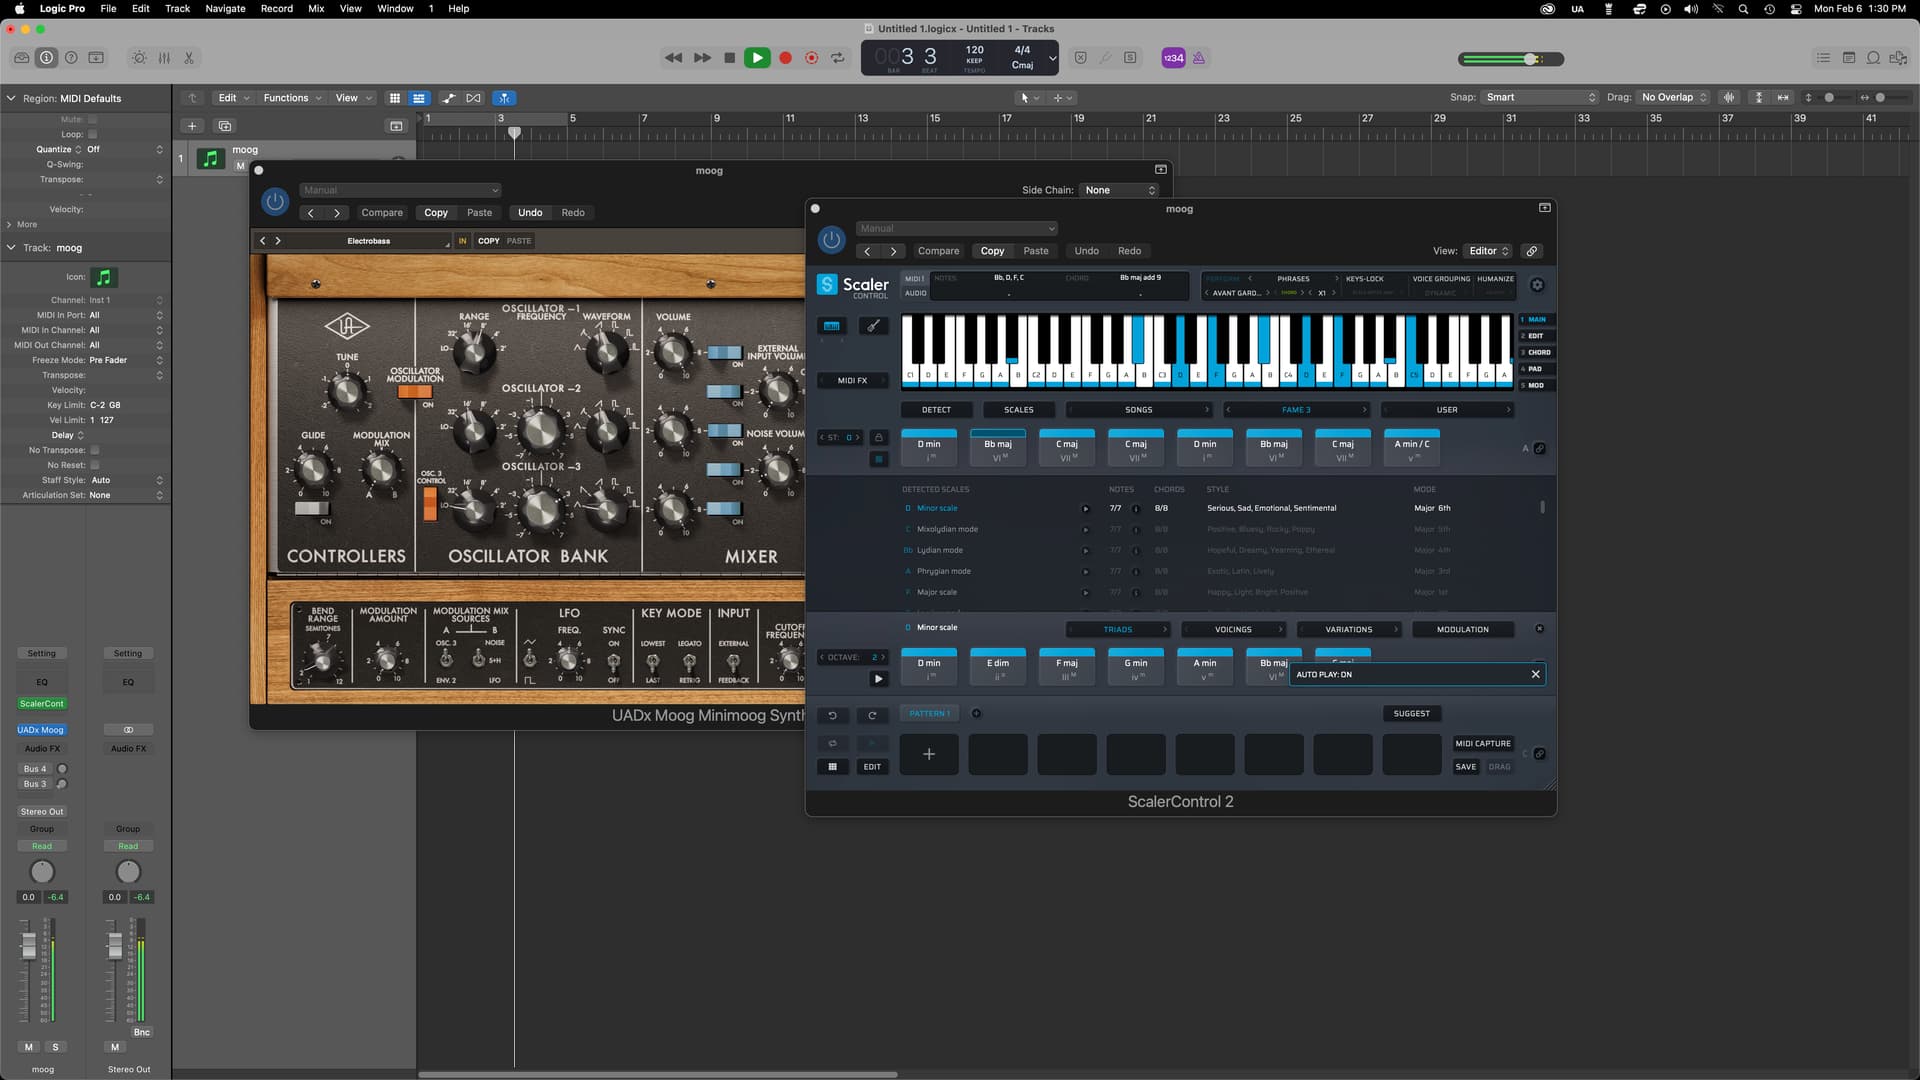Add a new track with the plus button

point(192,126)
